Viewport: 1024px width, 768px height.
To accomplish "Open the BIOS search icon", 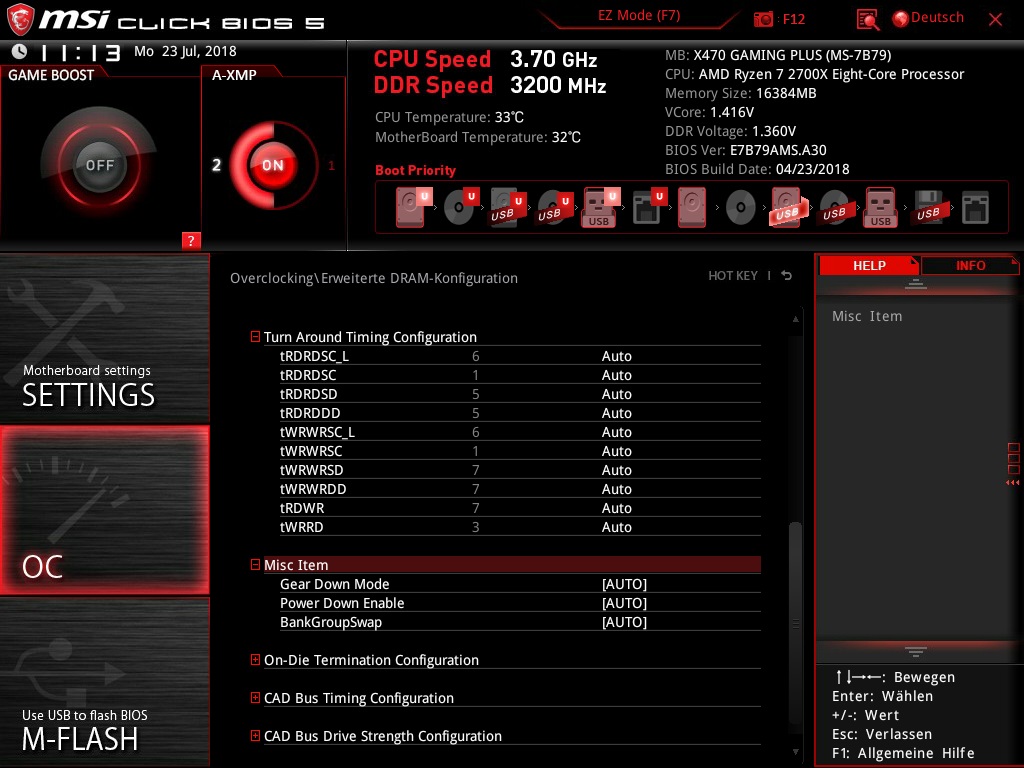I will pos(867,20).
